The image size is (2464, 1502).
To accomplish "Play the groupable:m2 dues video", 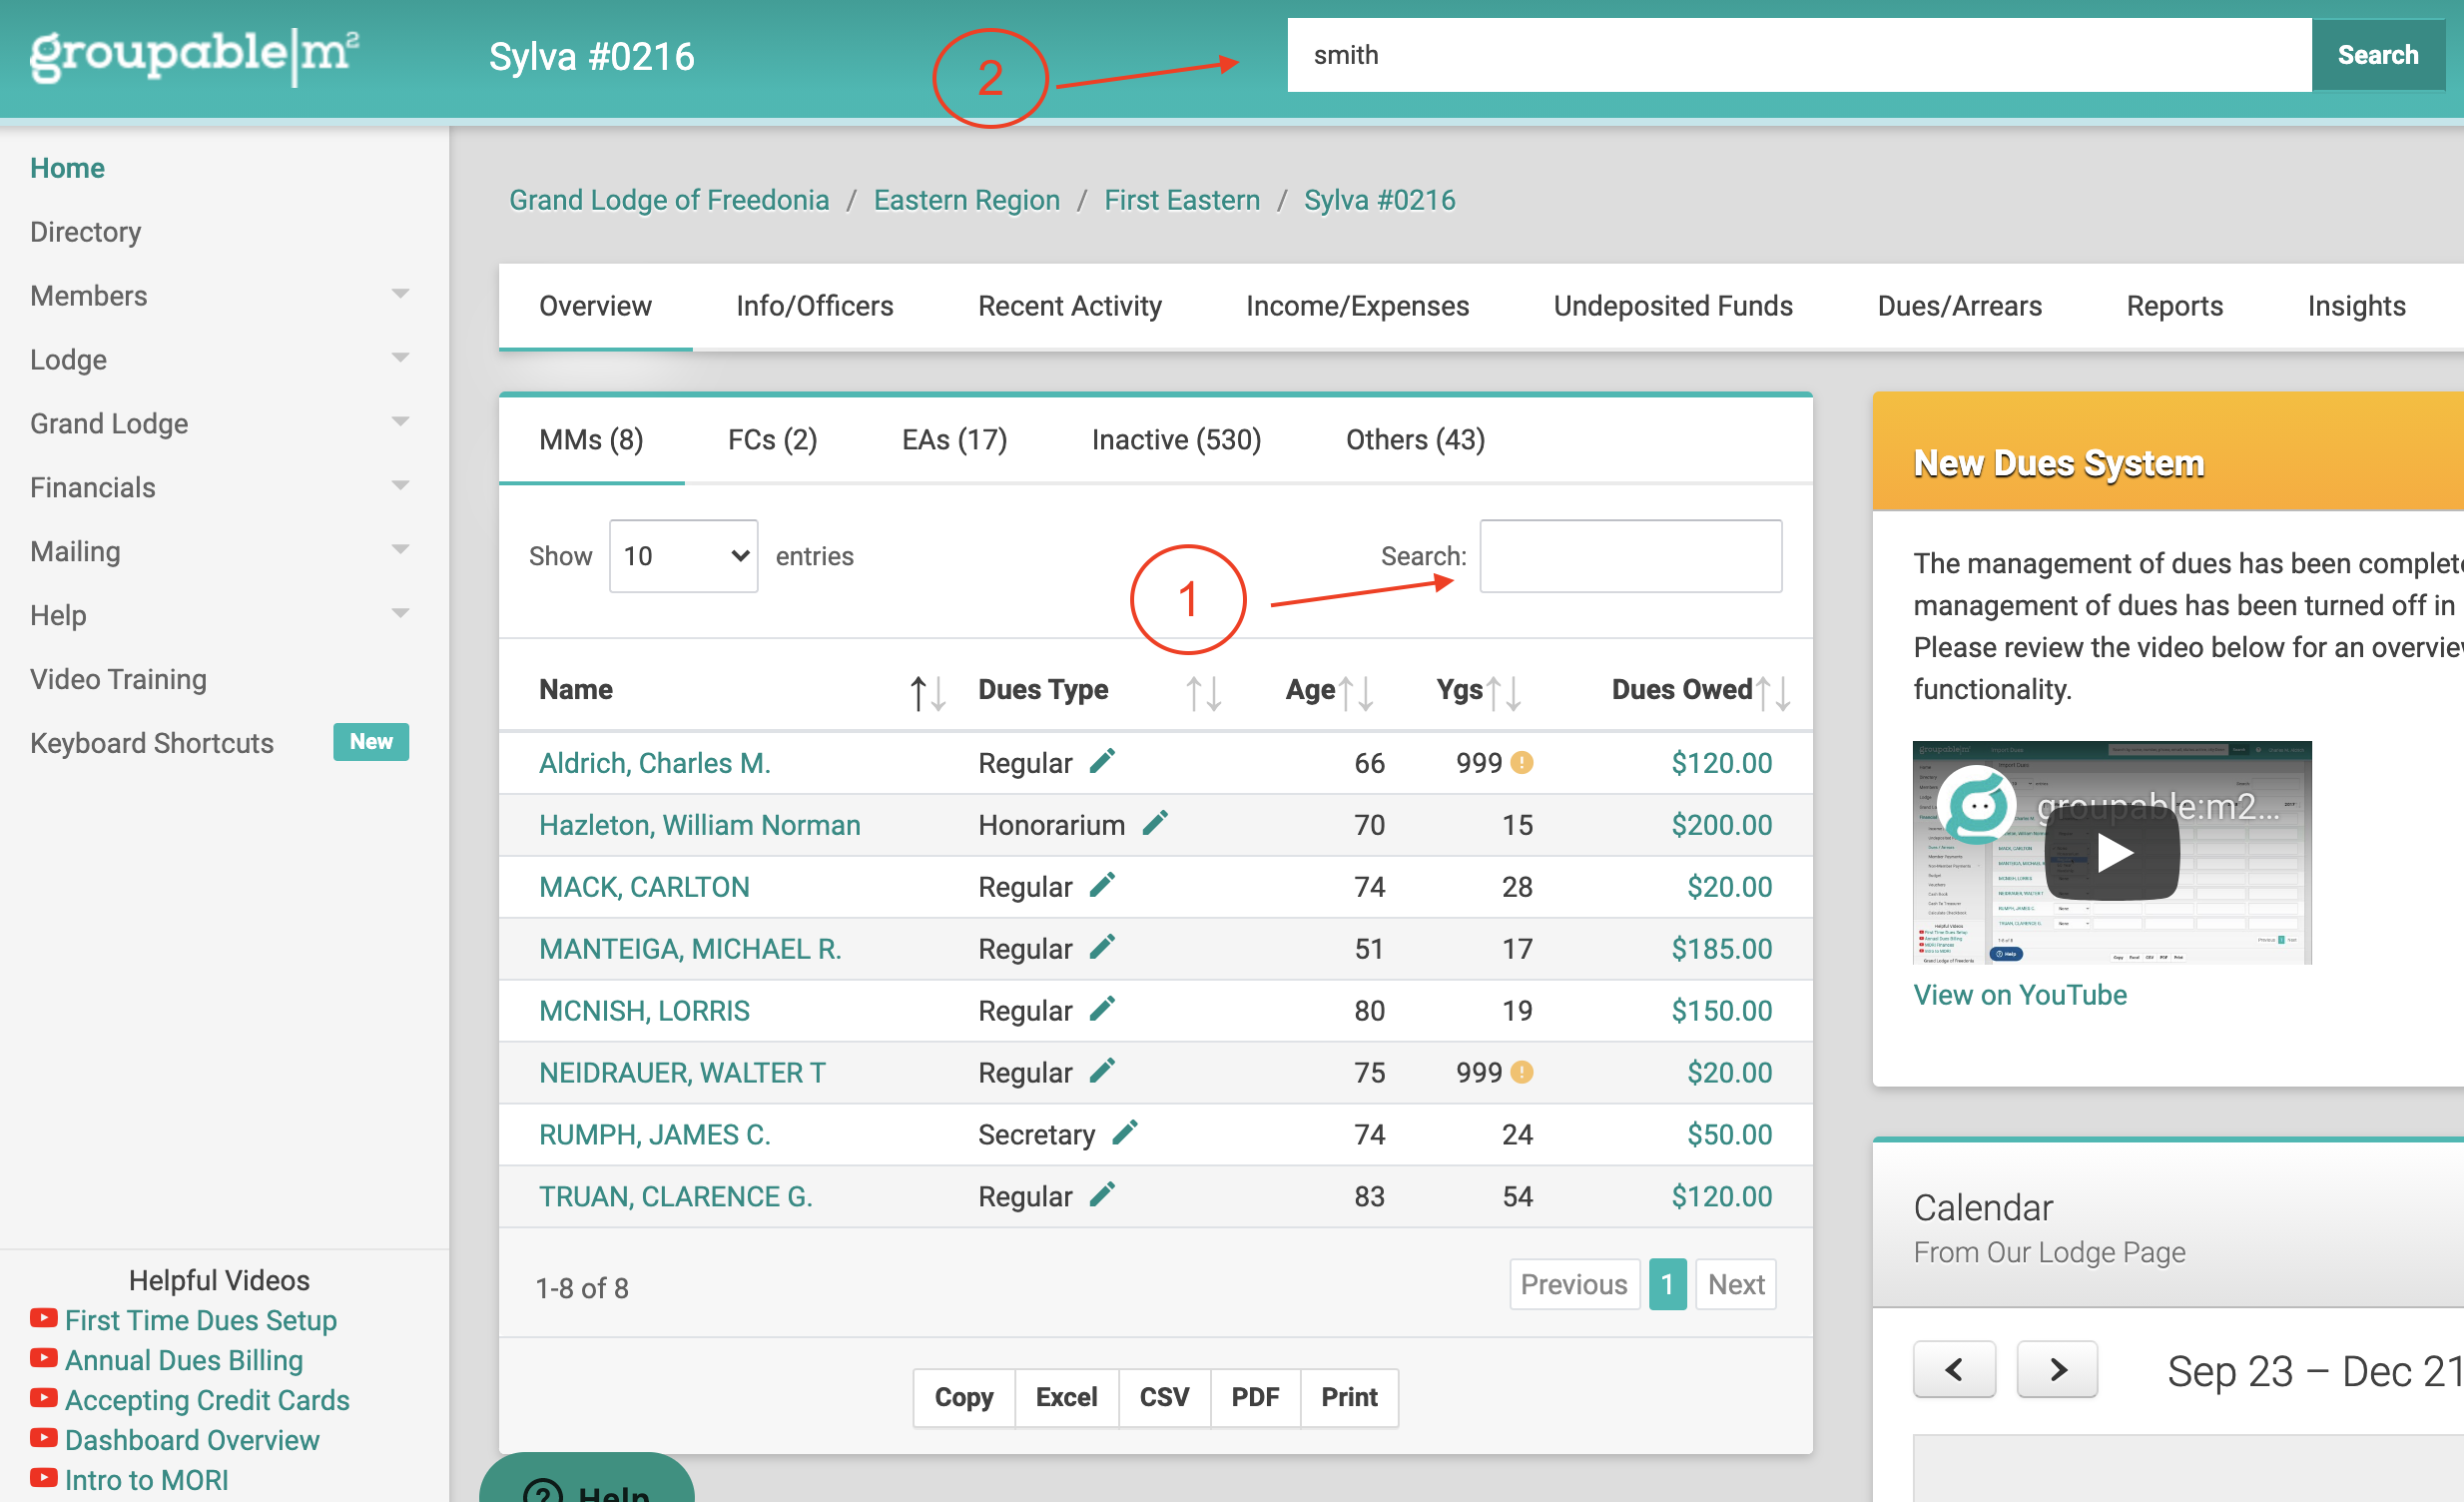I will [2112, 853].
